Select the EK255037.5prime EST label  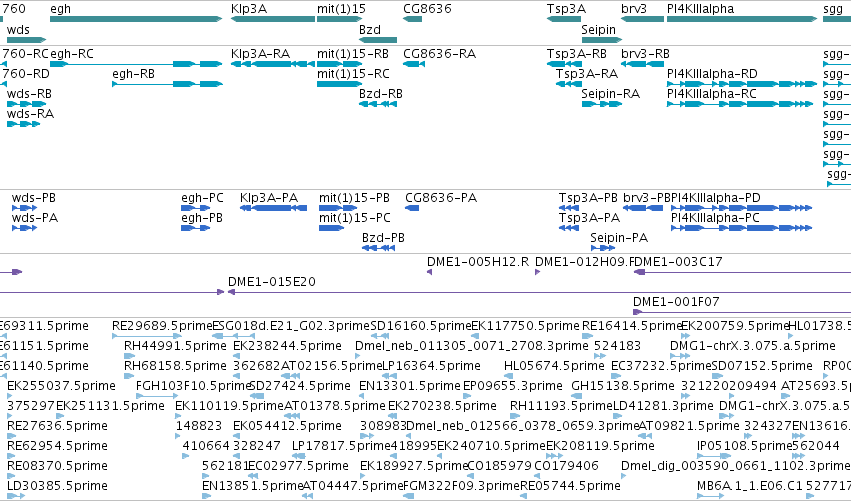61,386
